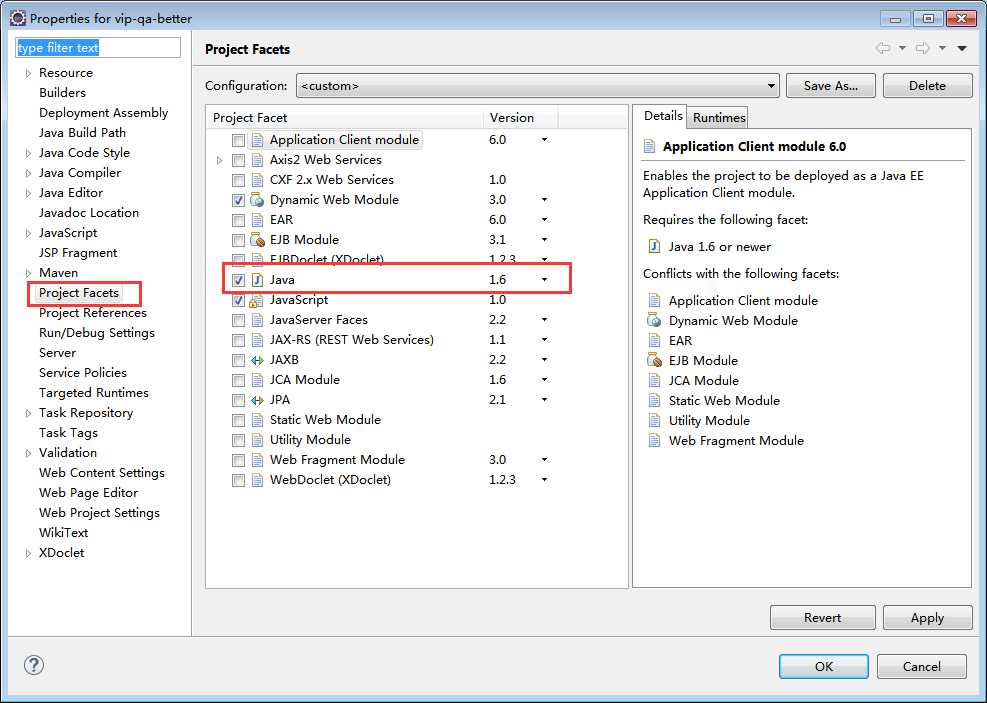Expand the Axis2 Web Services facet
Screen dimensions: 987x703
click(x=219, y=160)
